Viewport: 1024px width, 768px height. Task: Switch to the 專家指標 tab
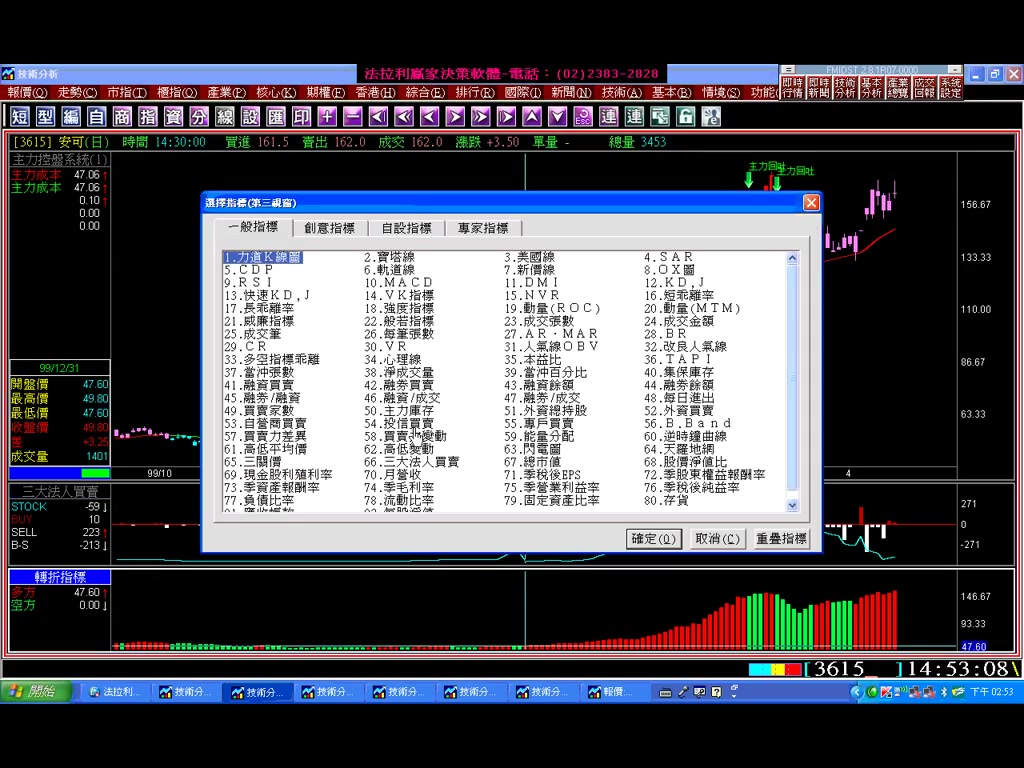pos(483,228)
